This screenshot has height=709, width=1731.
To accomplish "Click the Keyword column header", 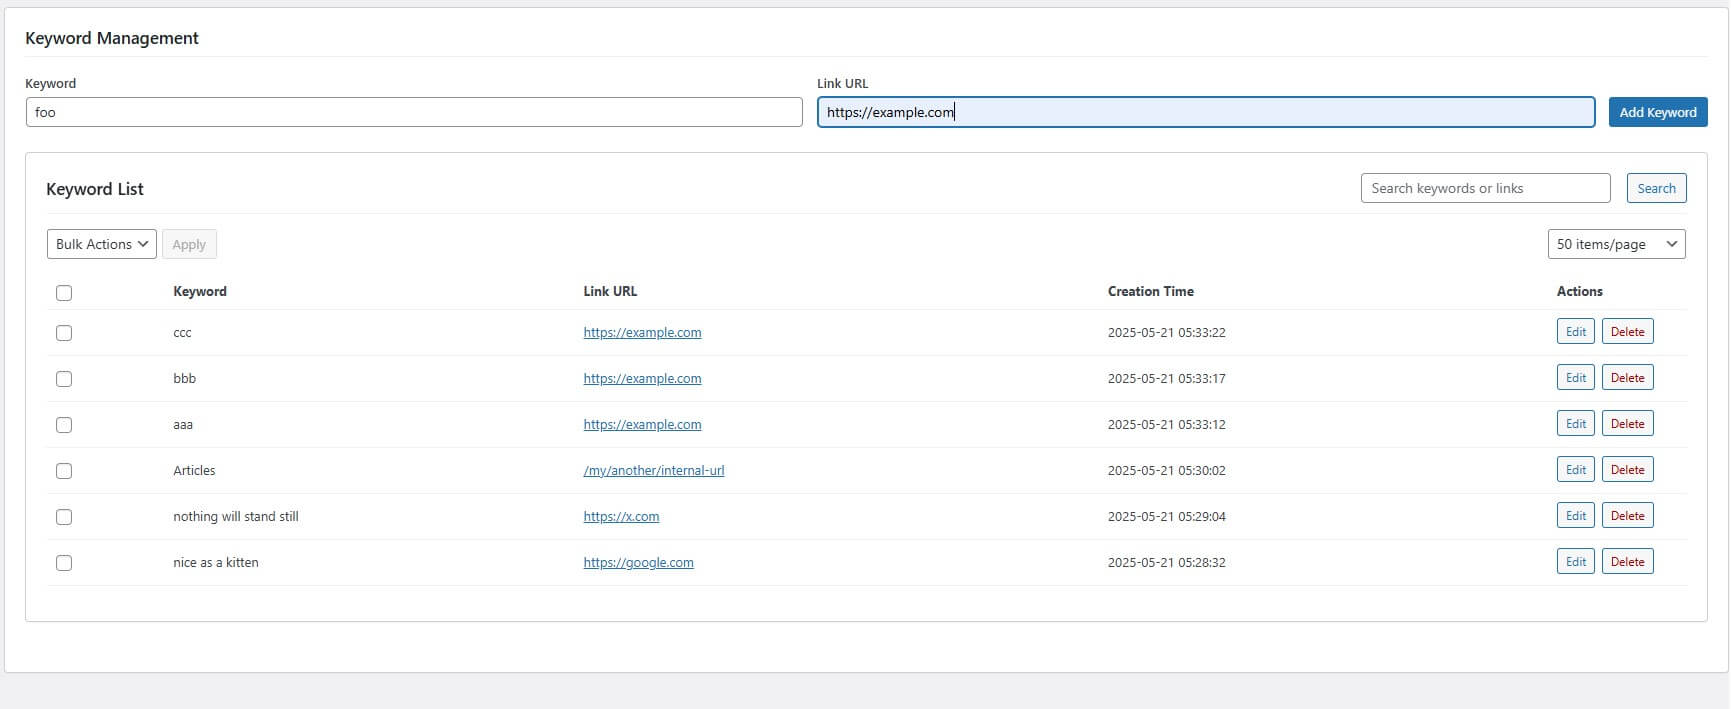I will click(200, 291).
